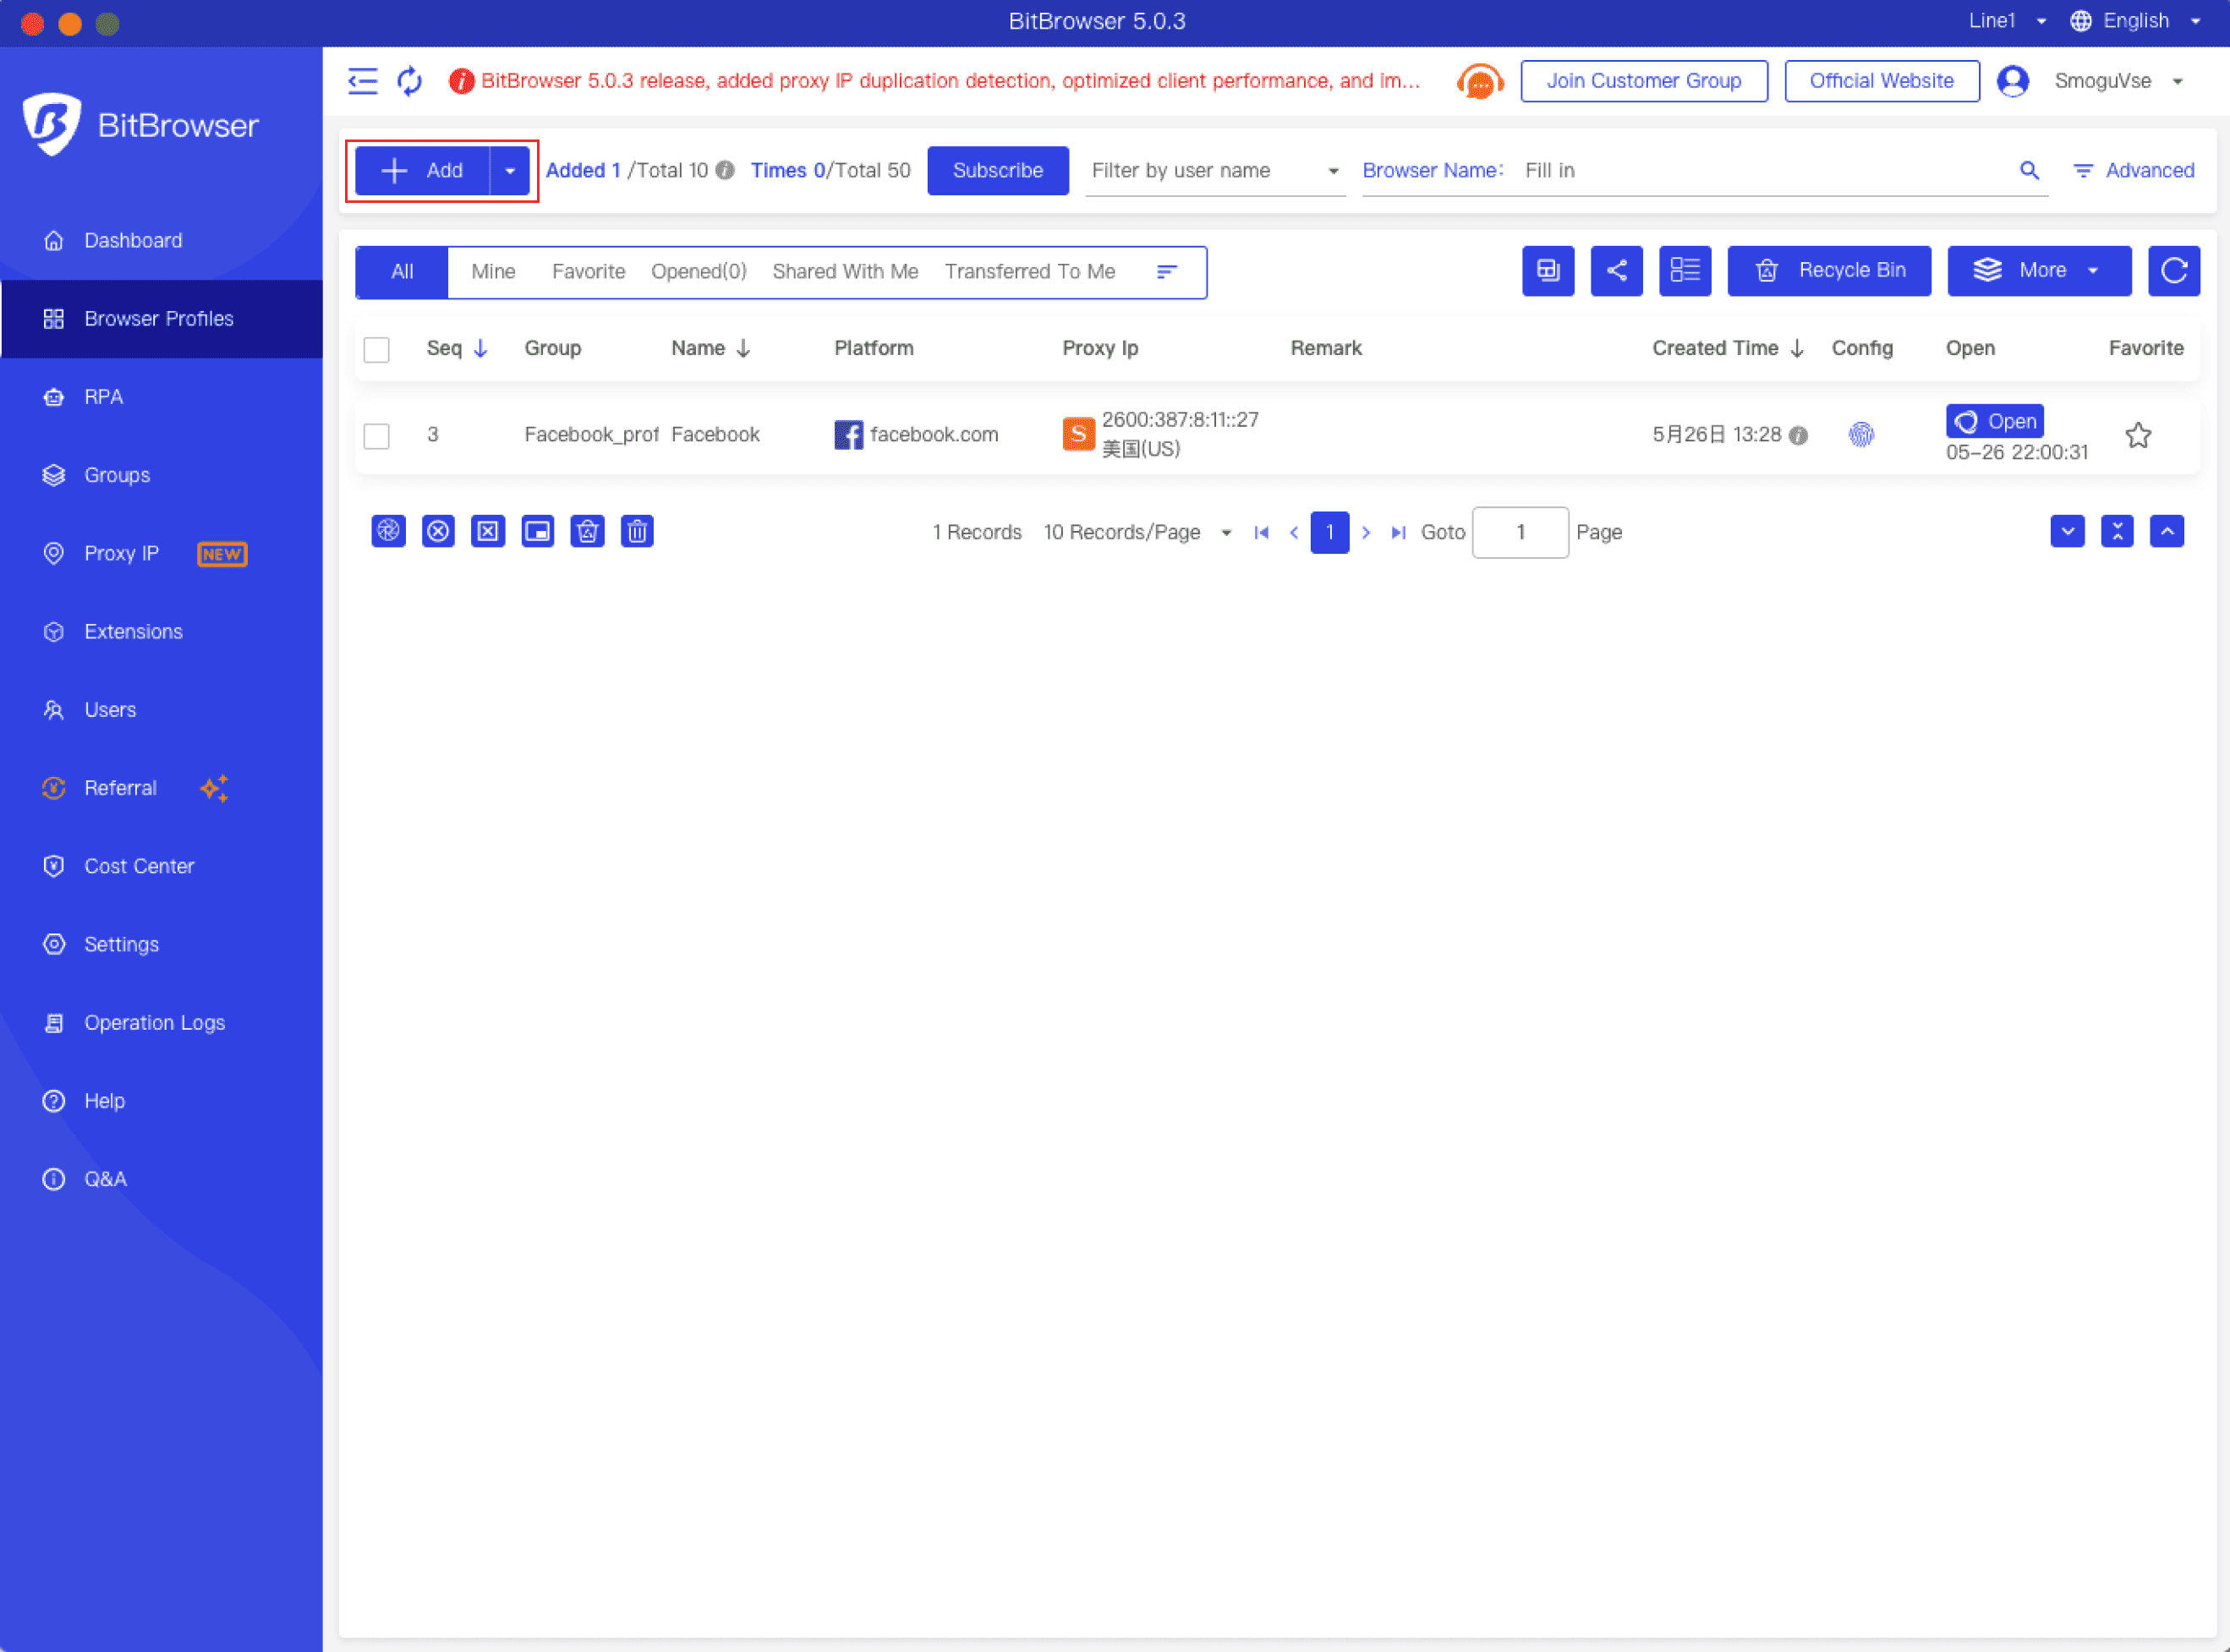2230x1652 pixels.
Task: Click the share profiles icon button
Action: [1615, 271]
